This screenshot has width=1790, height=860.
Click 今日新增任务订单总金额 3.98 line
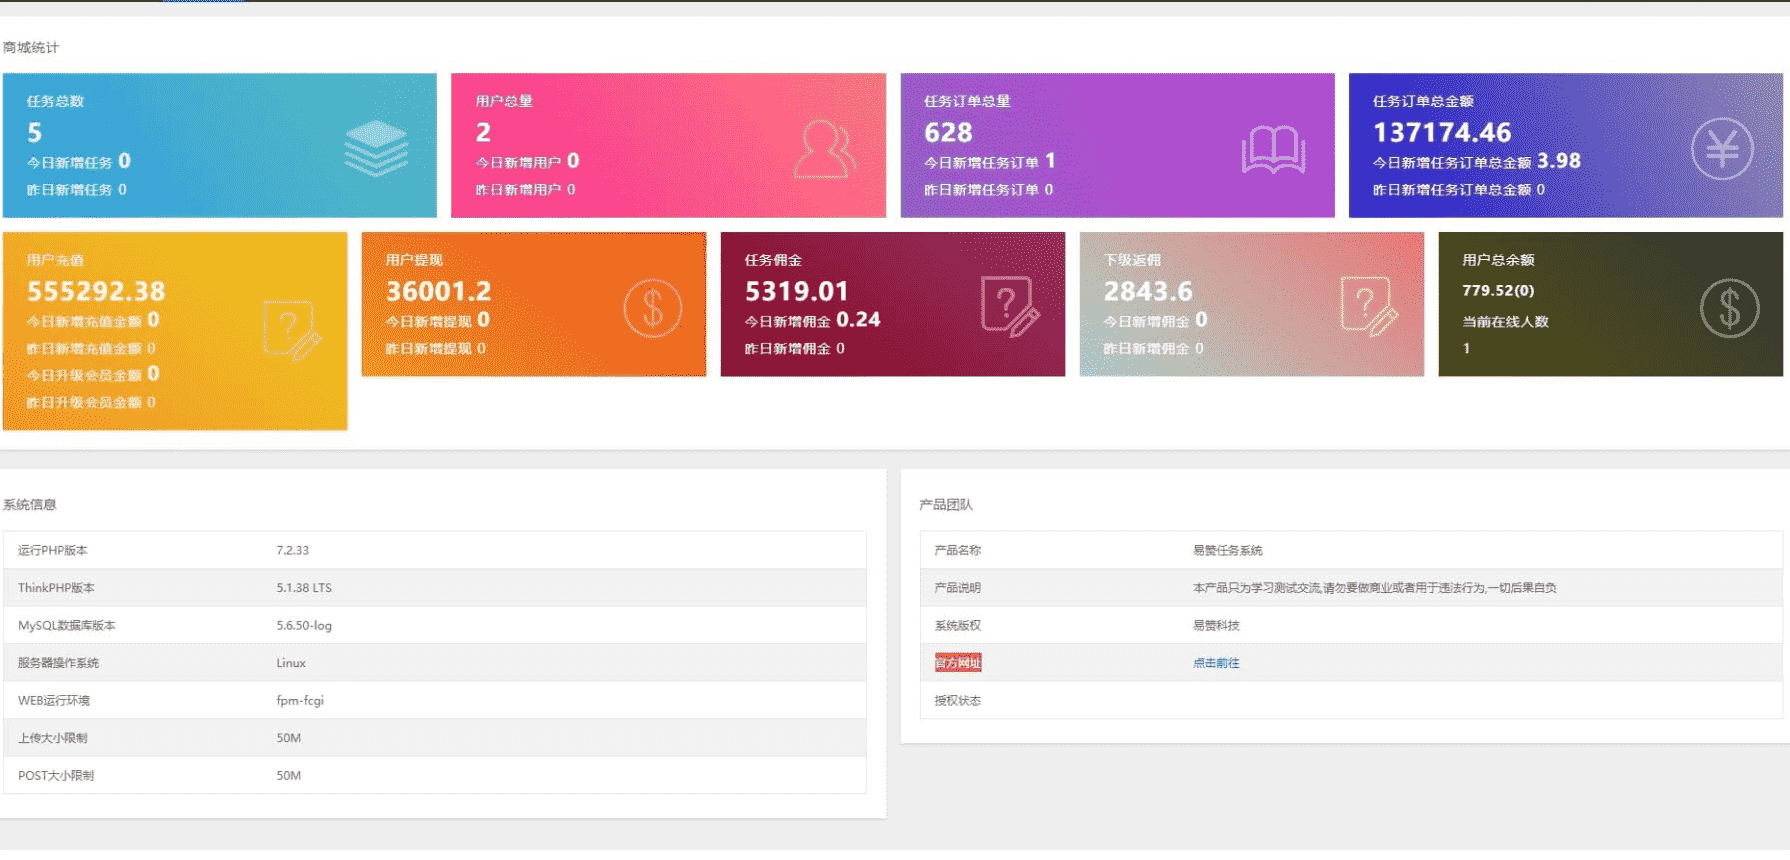[1477, 161]
